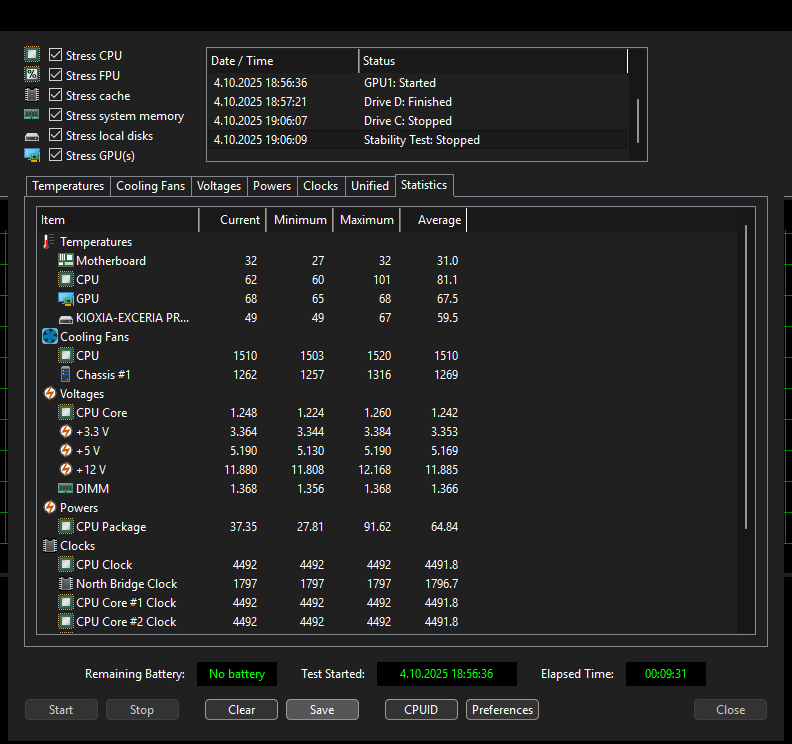Click the event log vertical scrollbar
Viewport: 792px width, 744px height.
tap(638, 120)
